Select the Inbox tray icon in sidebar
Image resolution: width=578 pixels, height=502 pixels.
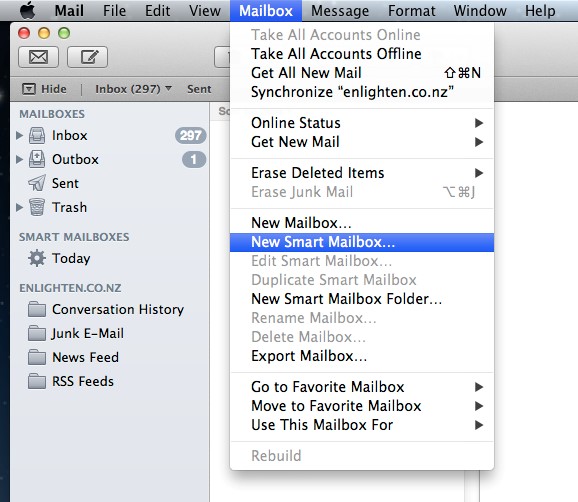pyautogui.click(x=37, y=136)
